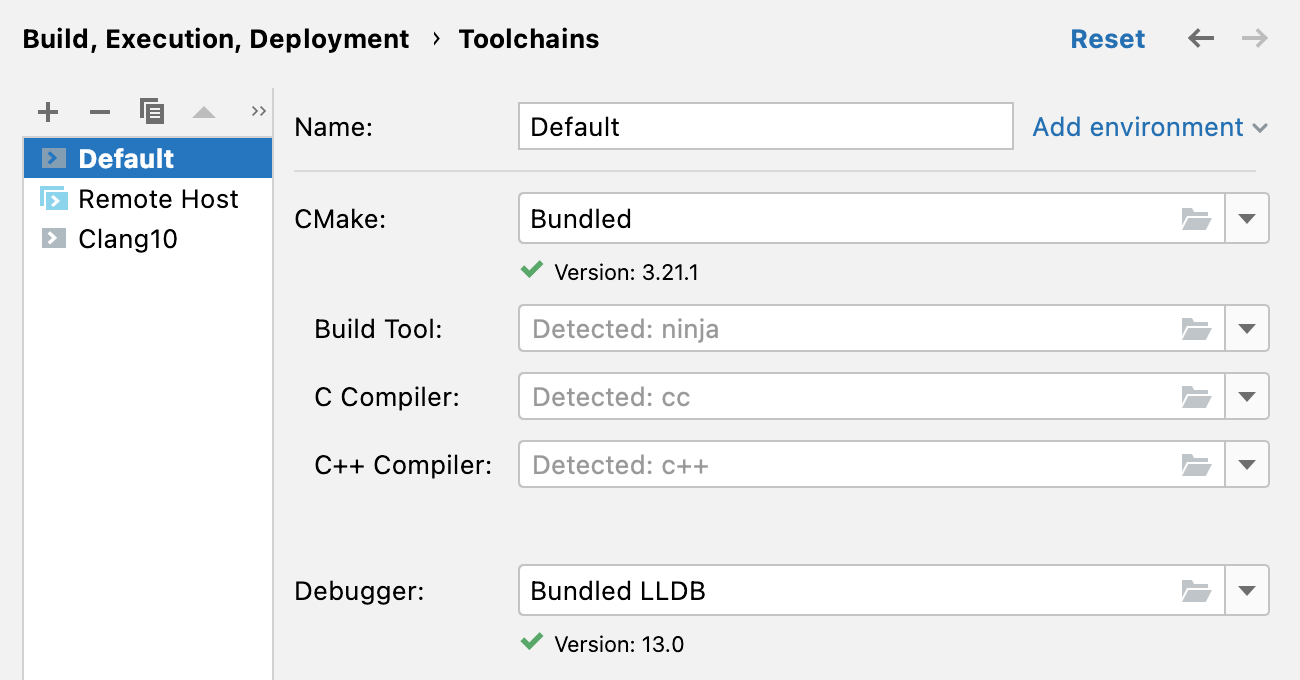Browse for a C++ Compiler executable
Viewport: 1300px width, 680px height.
pyautogui.click(x=1197, y=464)
